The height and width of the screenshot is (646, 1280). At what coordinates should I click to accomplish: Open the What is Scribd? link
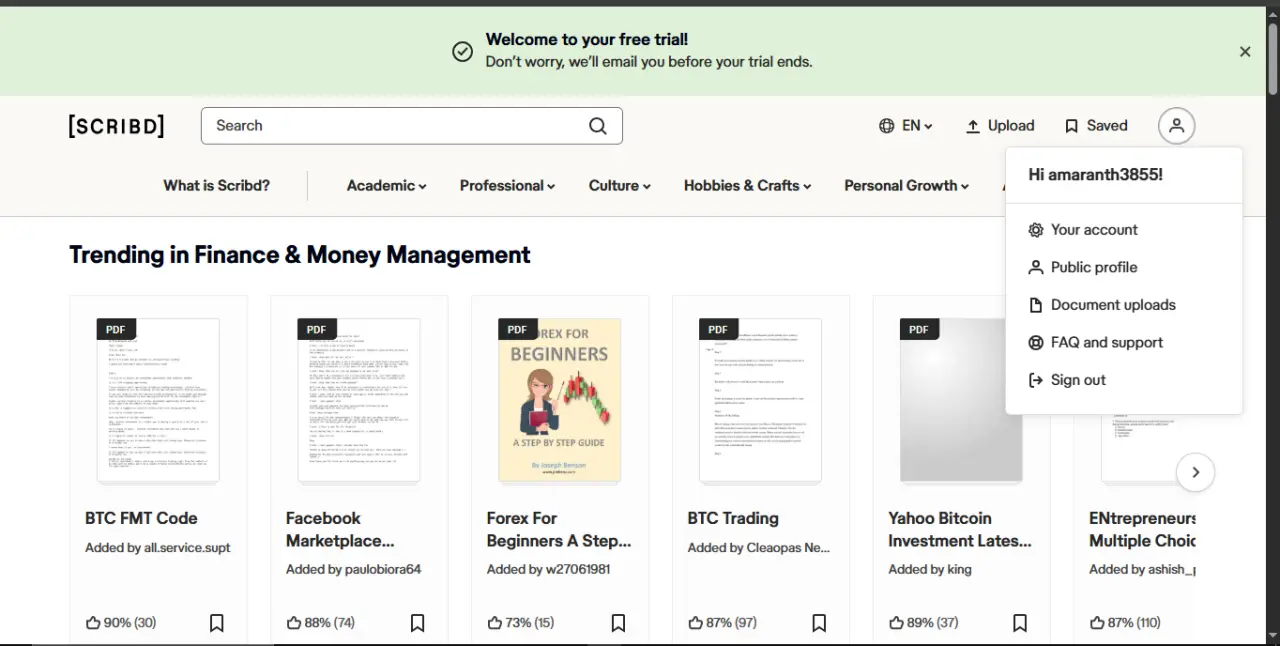point(216,186)
